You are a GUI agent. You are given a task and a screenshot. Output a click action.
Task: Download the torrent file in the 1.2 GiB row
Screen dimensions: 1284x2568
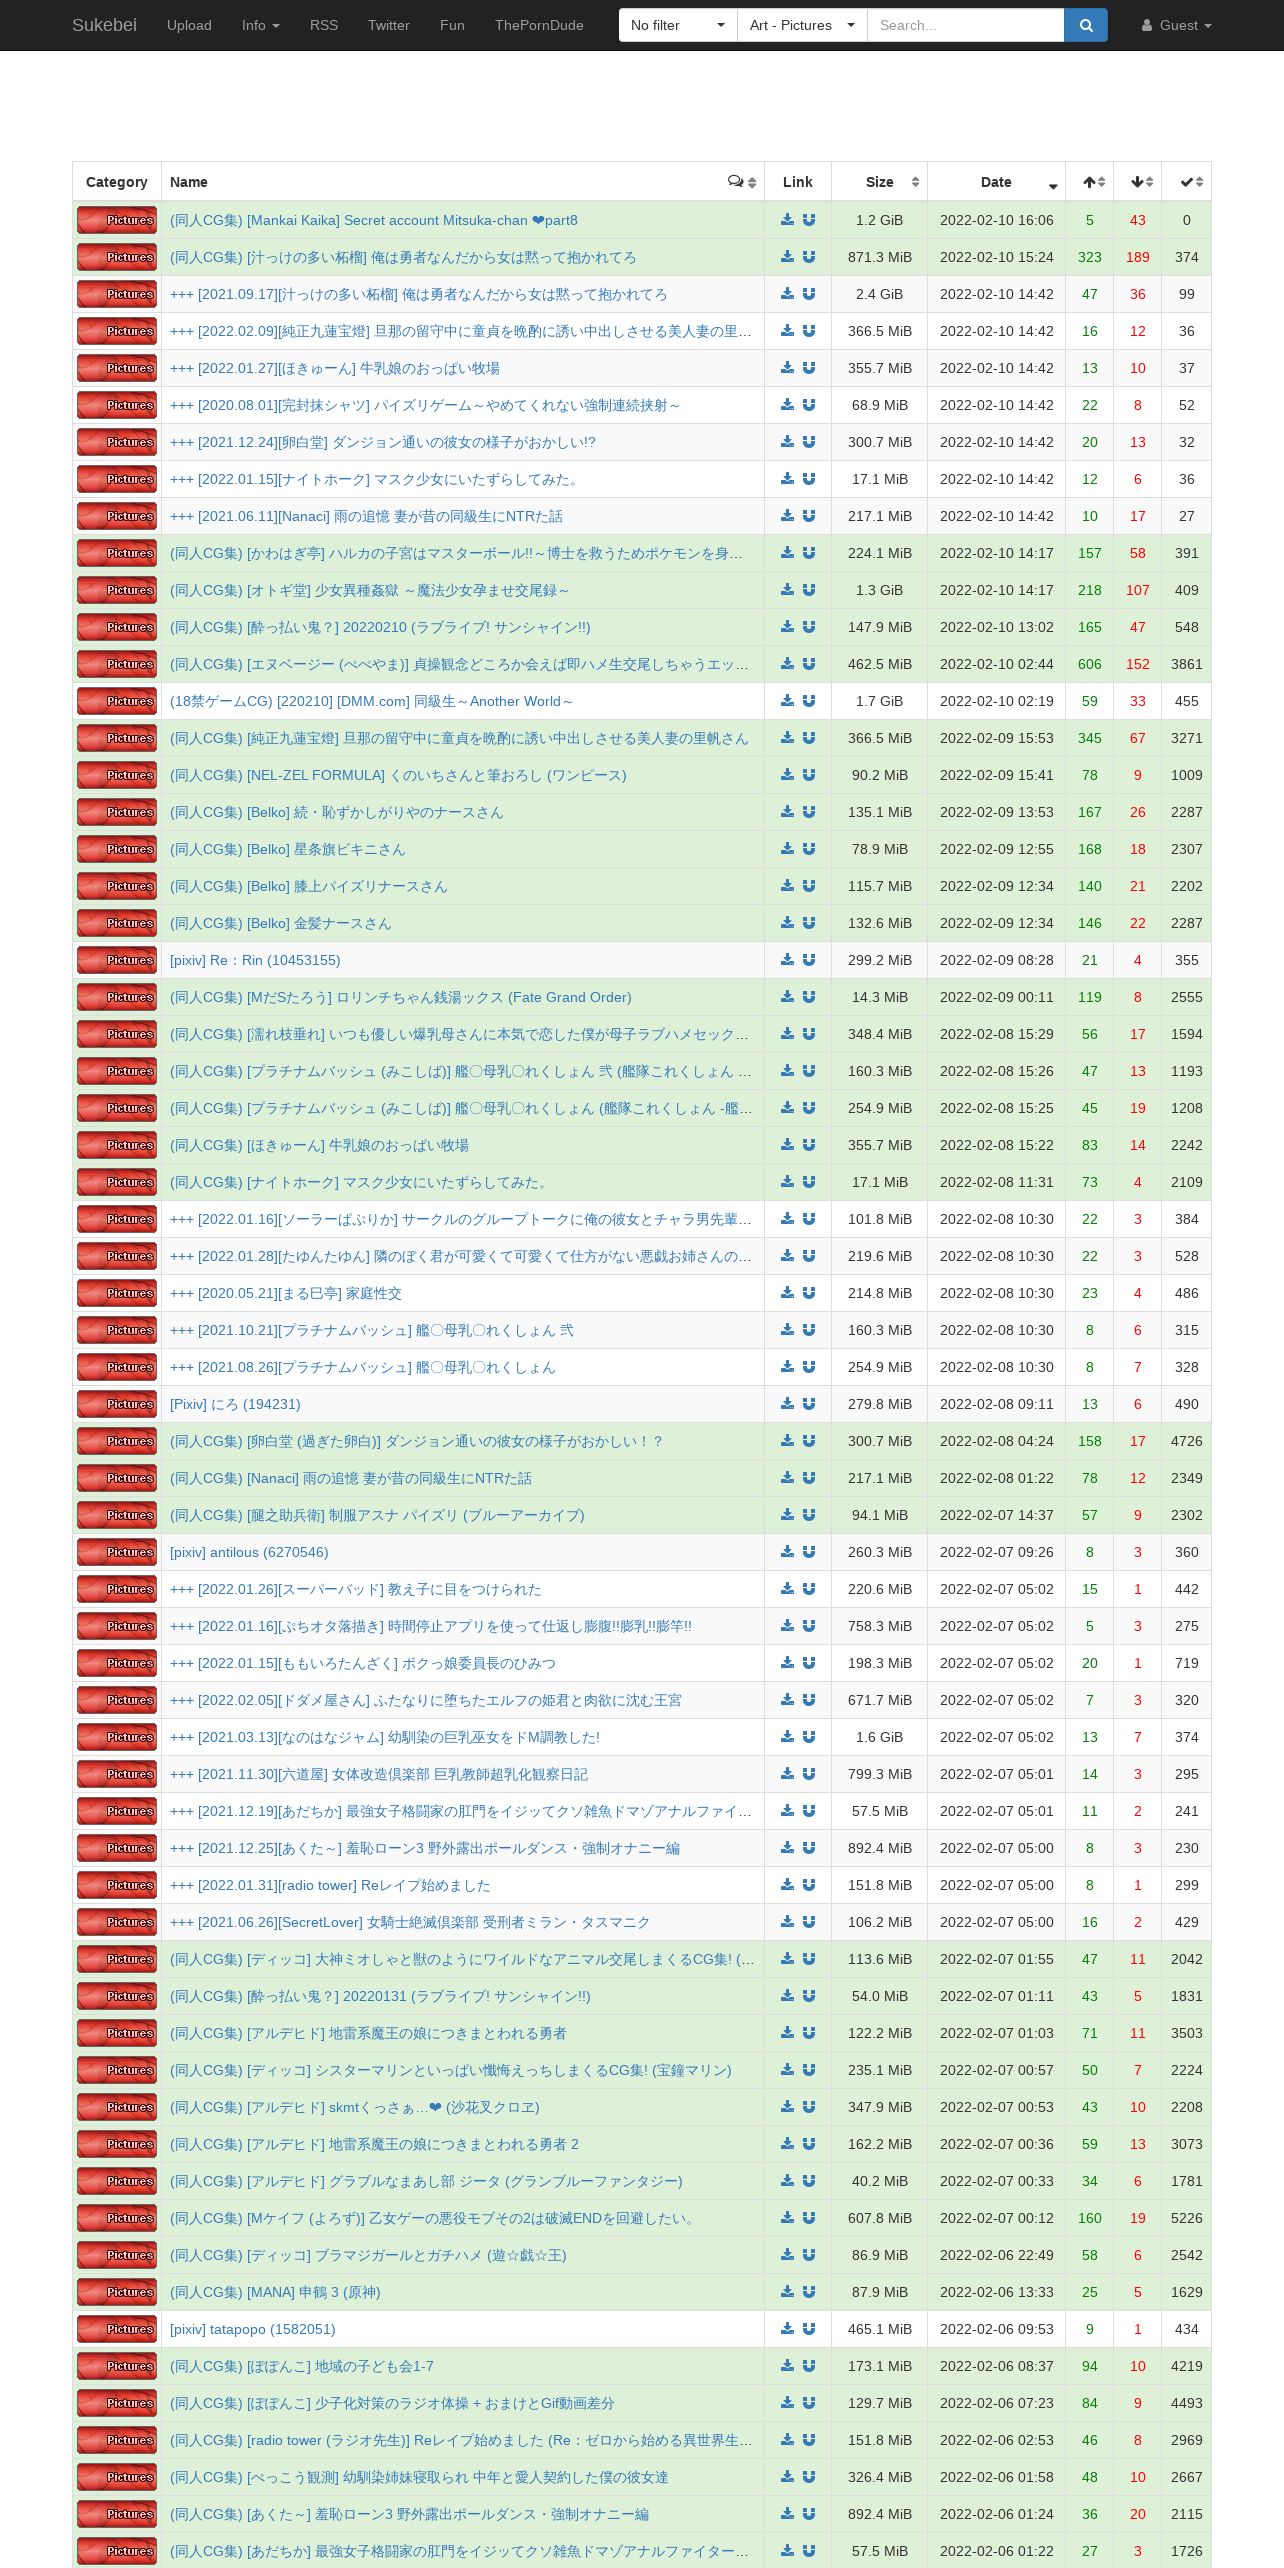coord(787,220)
